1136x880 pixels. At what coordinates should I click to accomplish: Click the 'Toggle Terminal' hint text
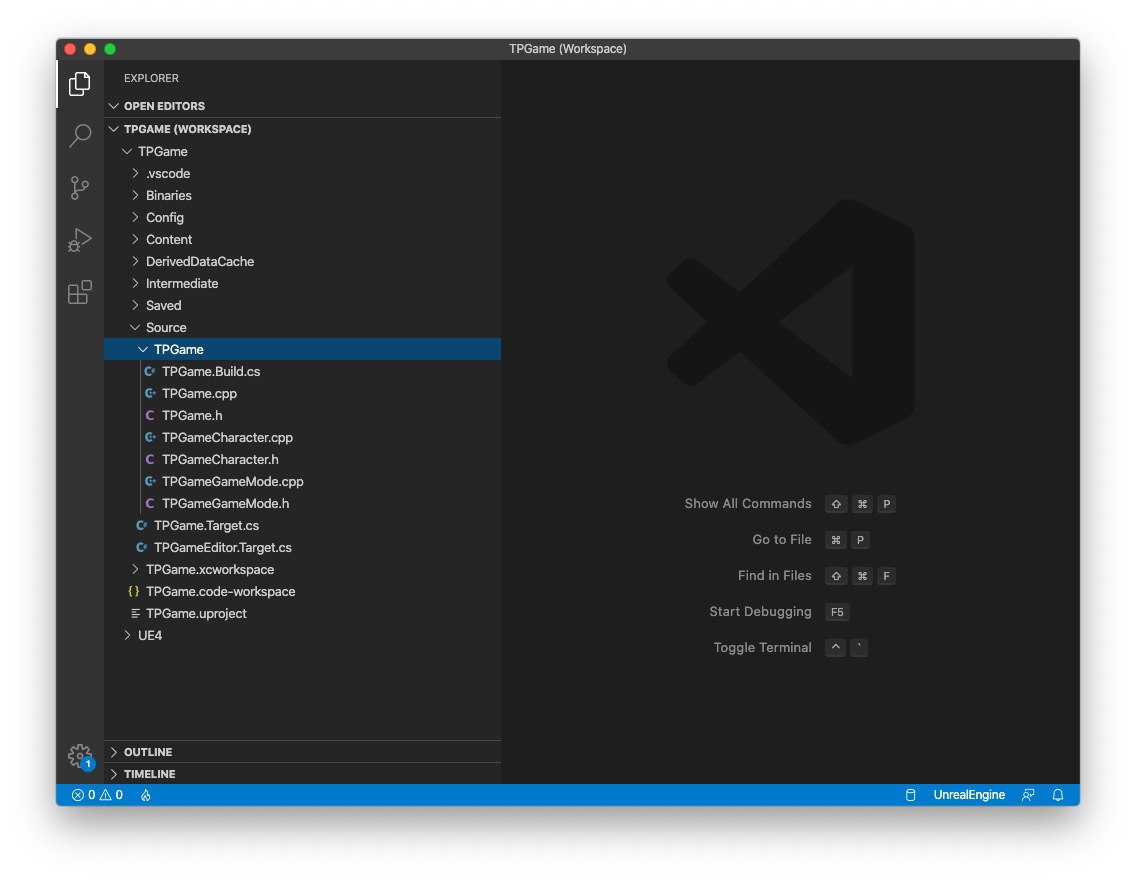pos(762,648)
